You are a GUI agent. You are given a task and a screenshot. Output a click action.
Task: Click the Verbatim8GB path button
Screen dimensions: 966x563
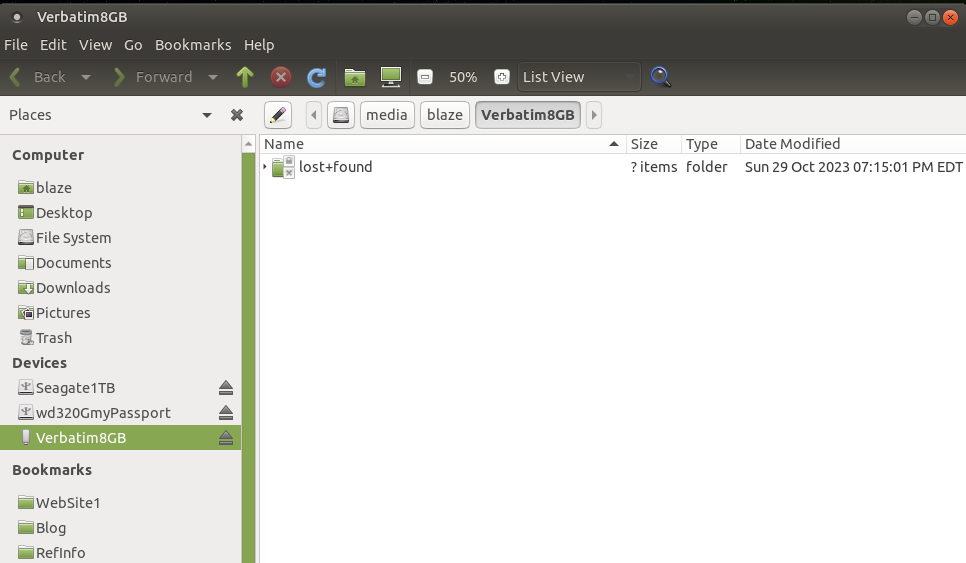pos(528,115)
